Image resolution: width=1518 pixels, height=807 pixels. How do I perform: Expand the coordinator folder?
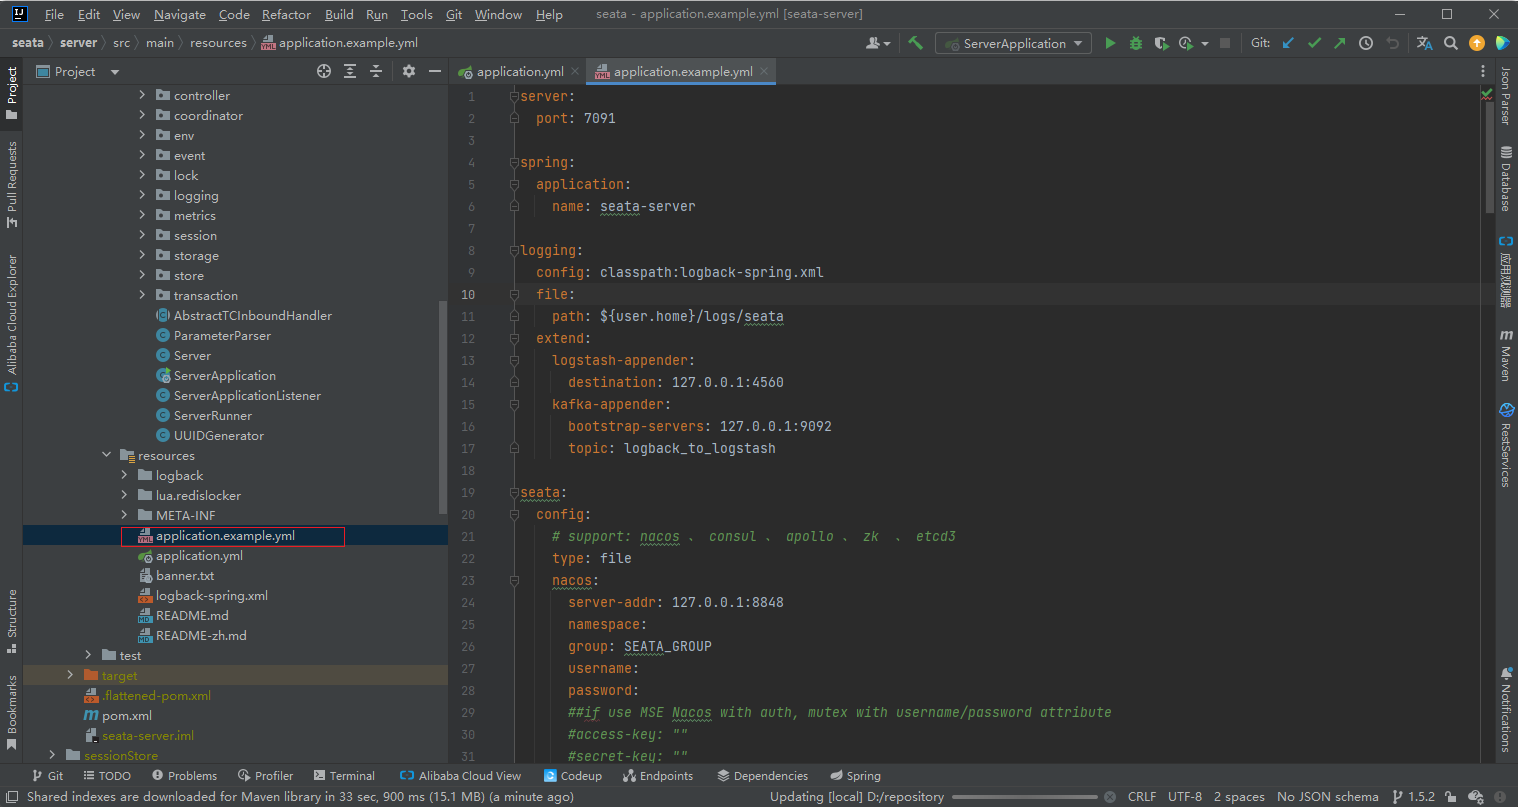(142, 115)
